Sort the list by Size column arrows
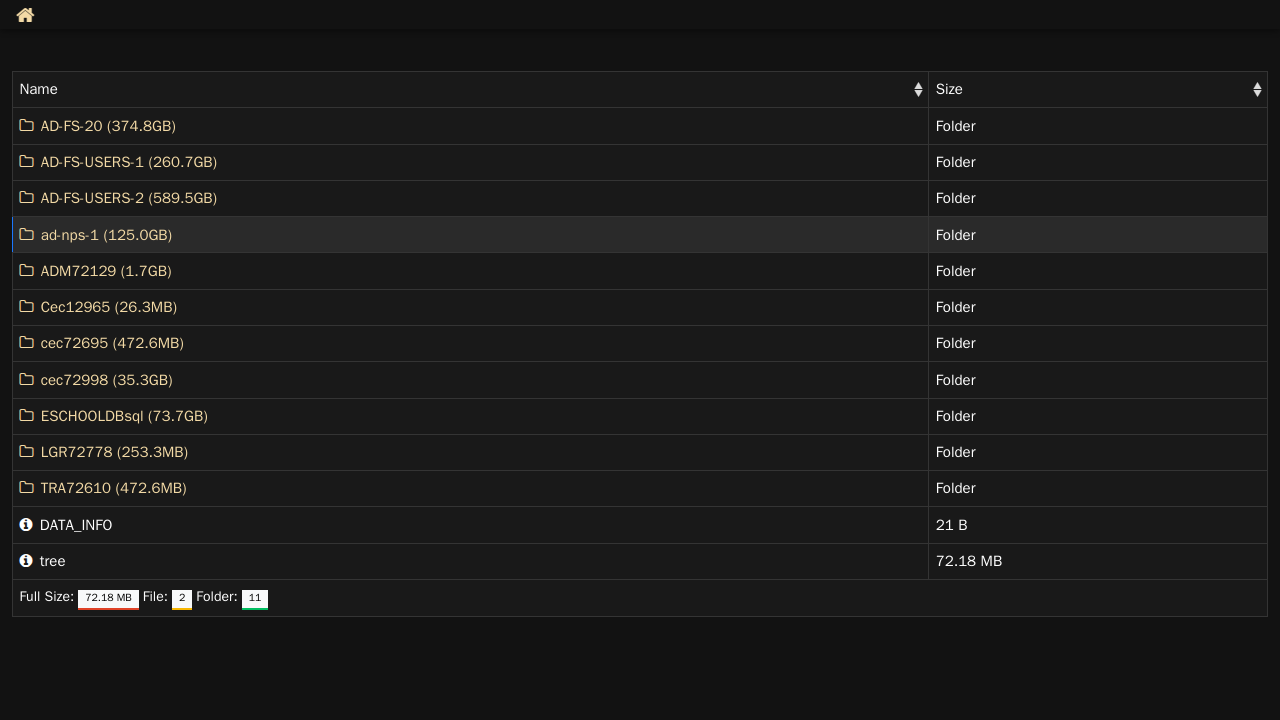This screenshot has width=1280, height=720. (1257, 89)
